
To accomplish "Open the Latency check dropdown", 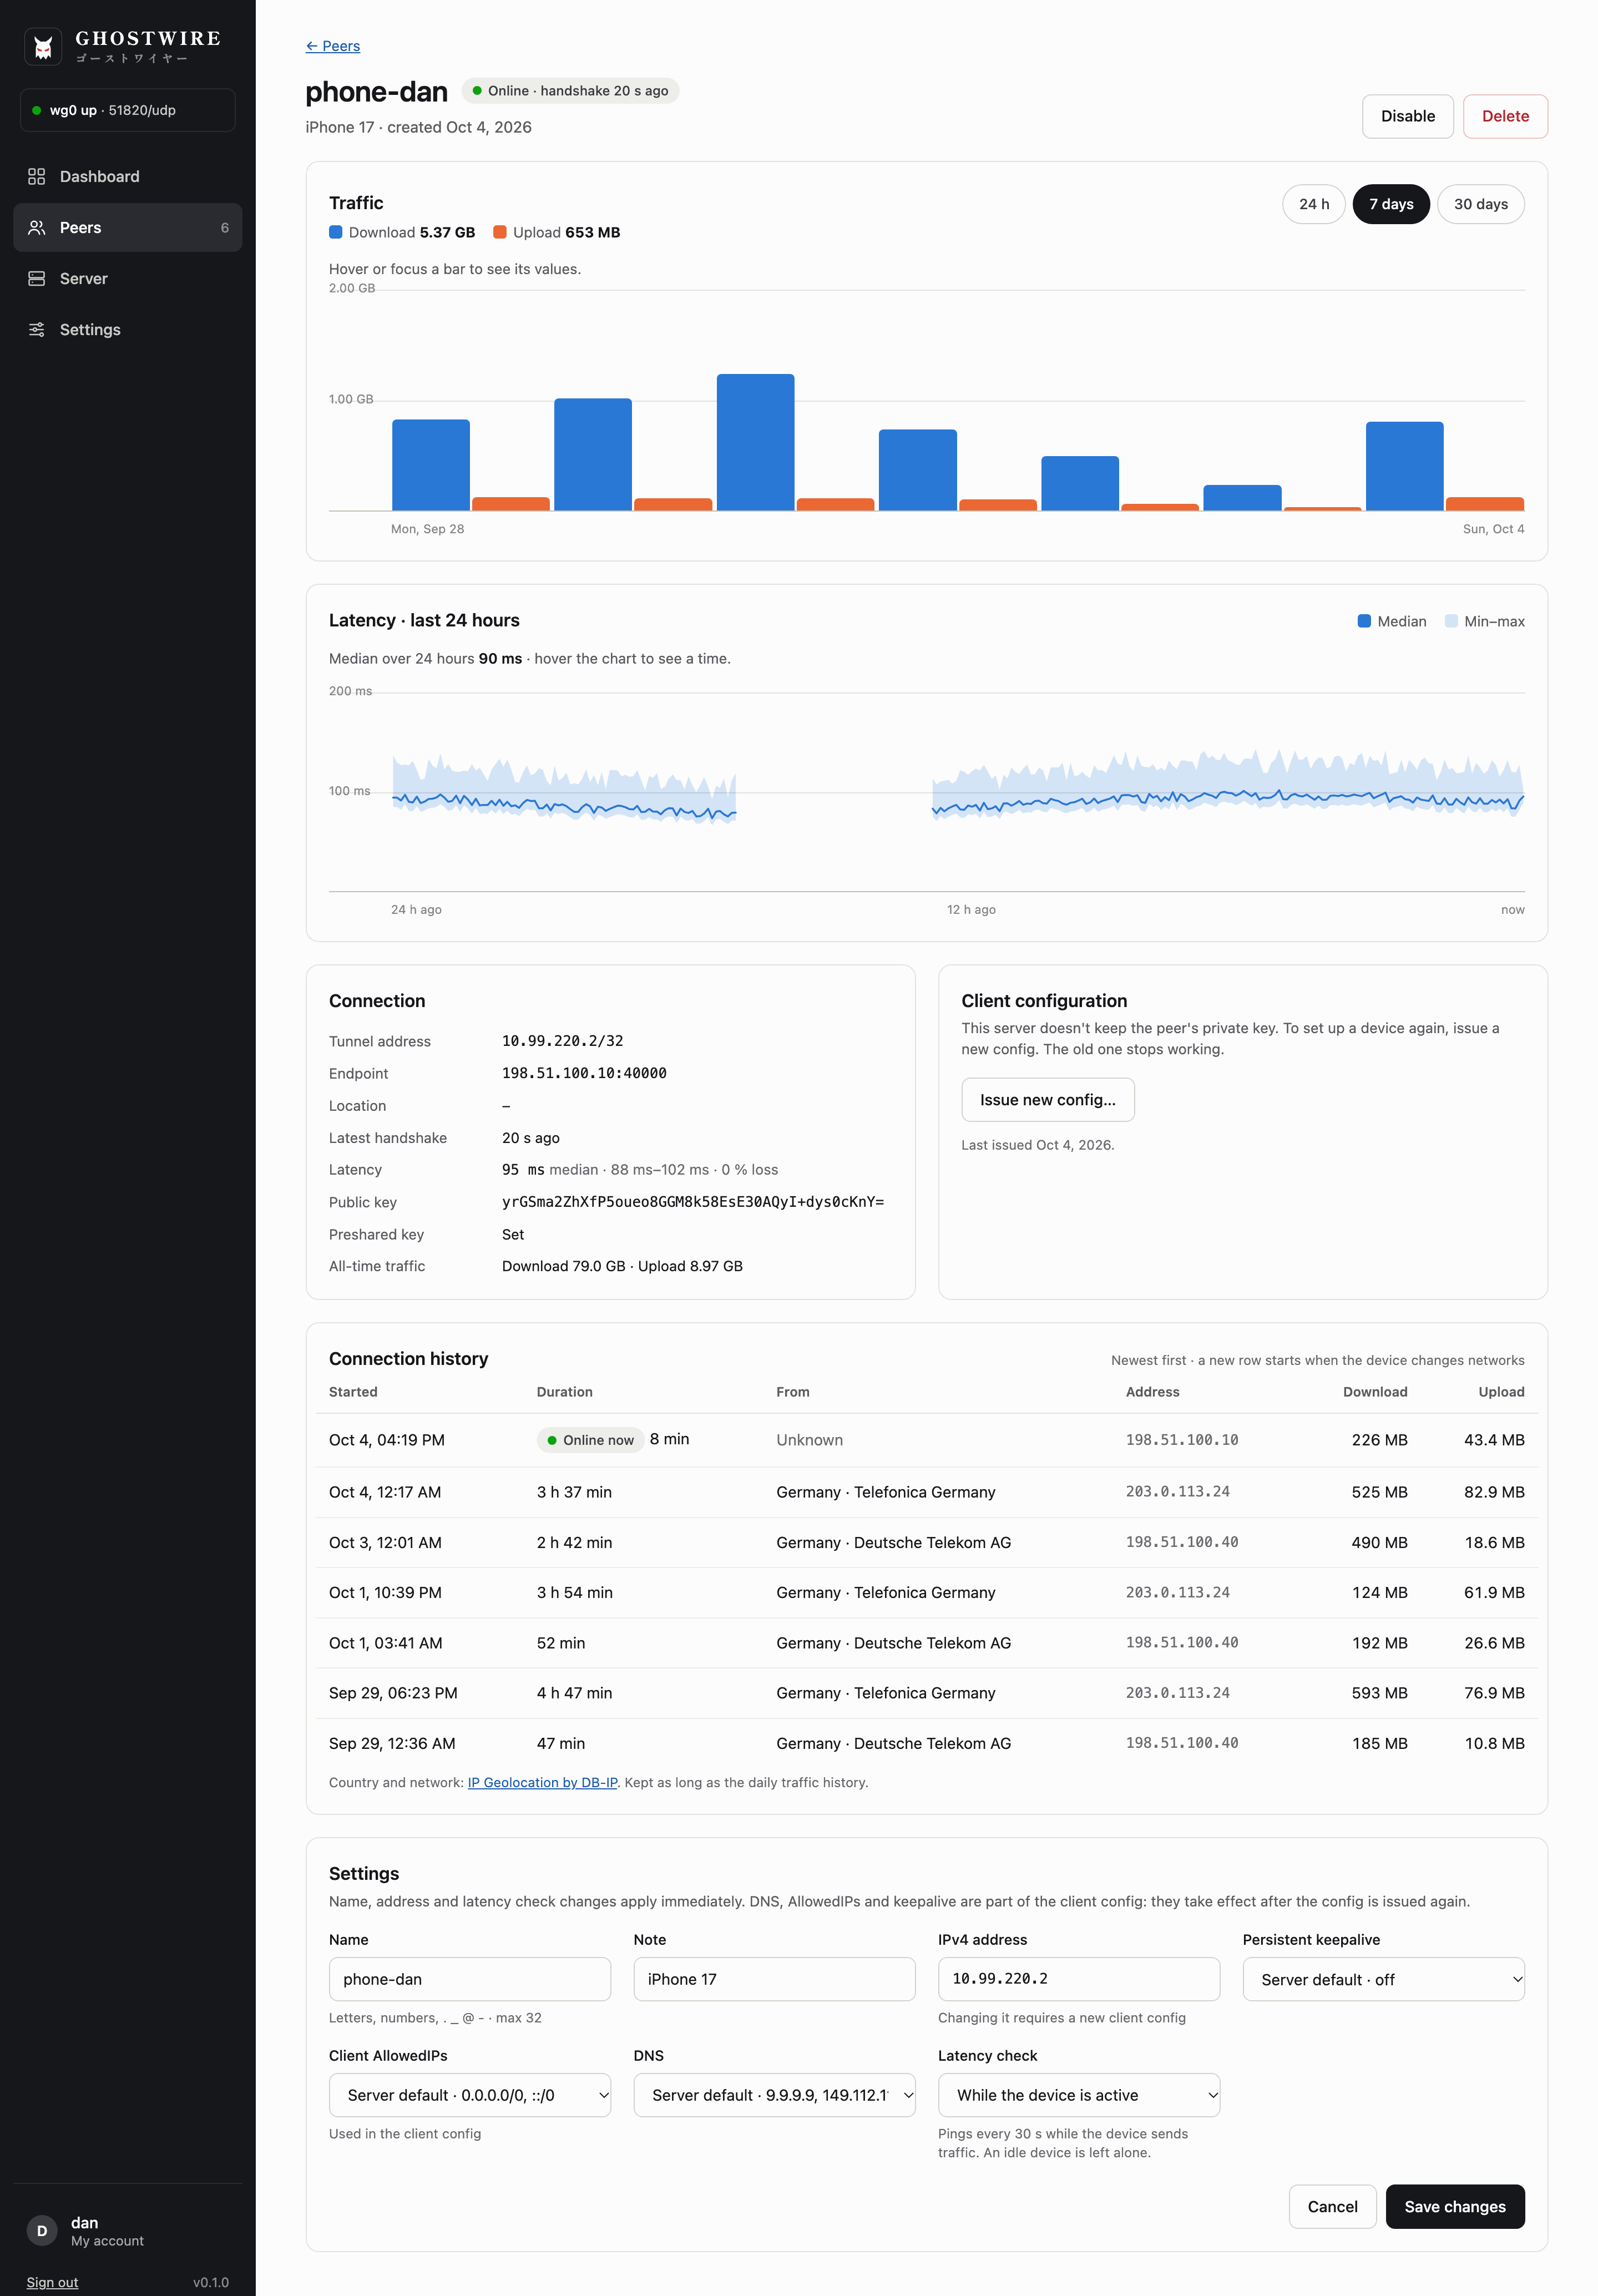I will (1078, 2094).
